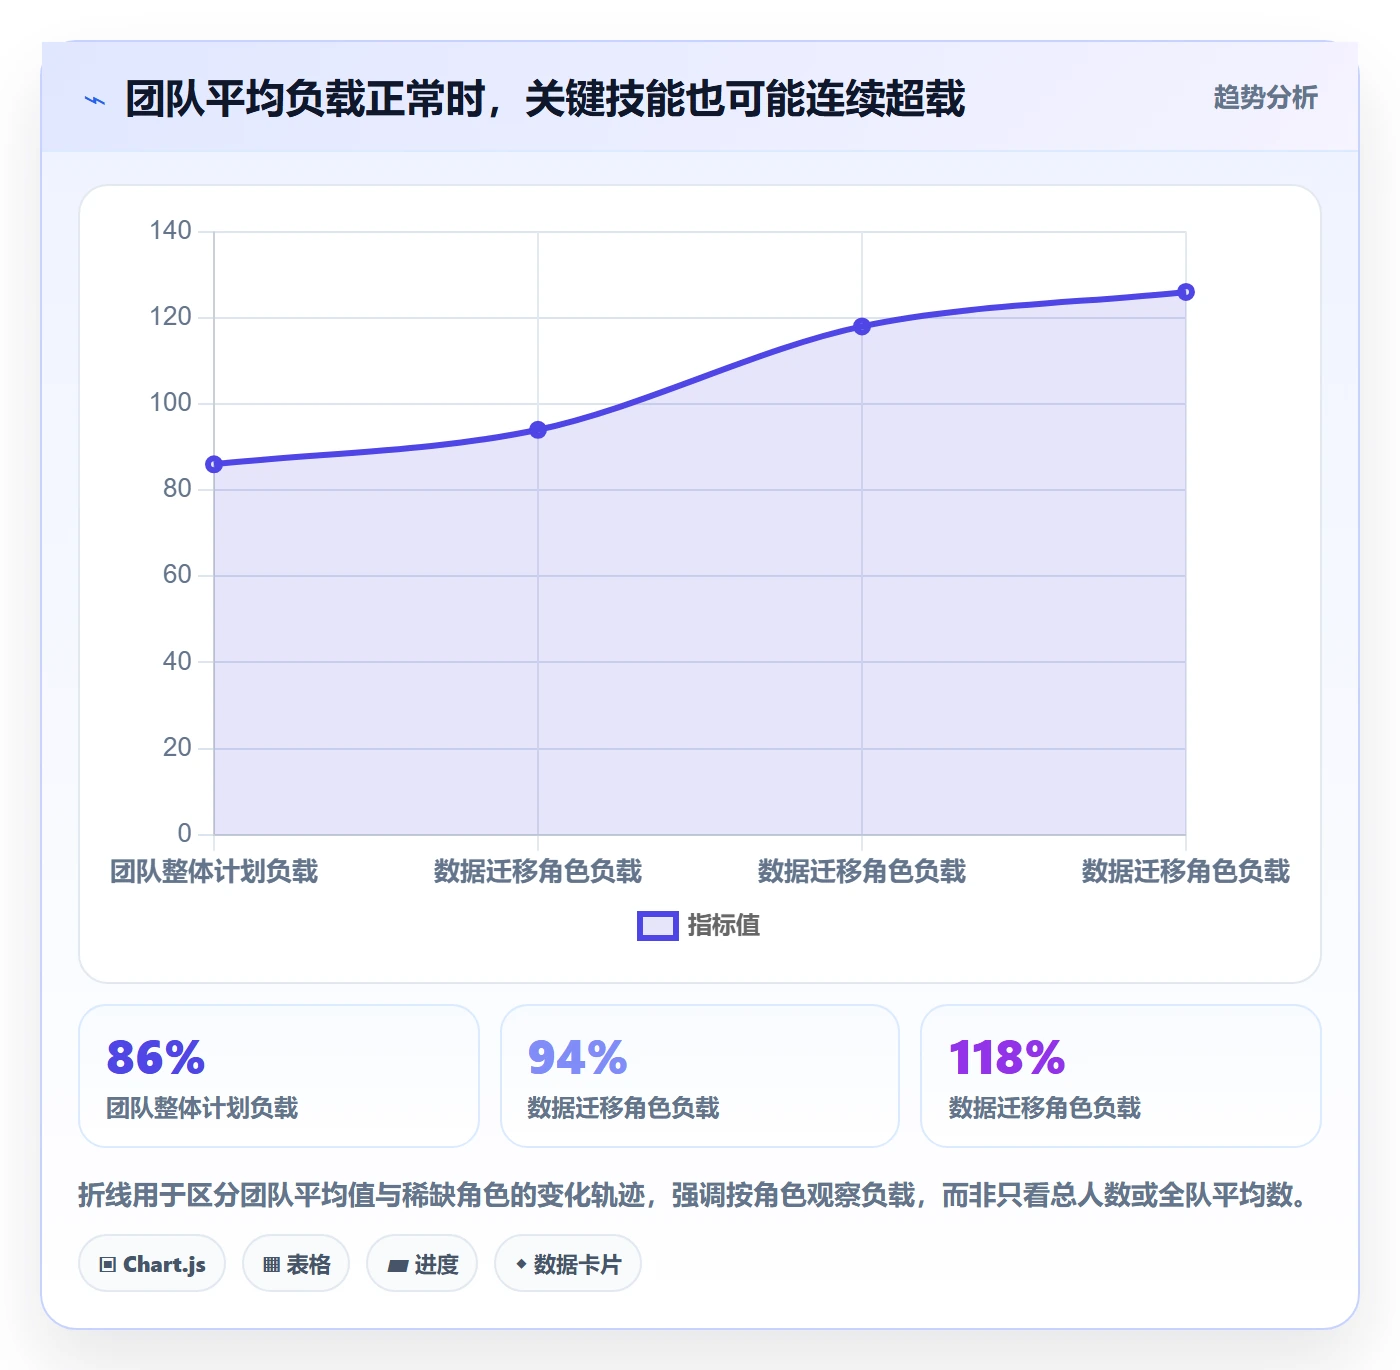This screenshot has width=1400, height=1370.
Task: Toggle the 指标值 legend color box
Action: [658, 926]
